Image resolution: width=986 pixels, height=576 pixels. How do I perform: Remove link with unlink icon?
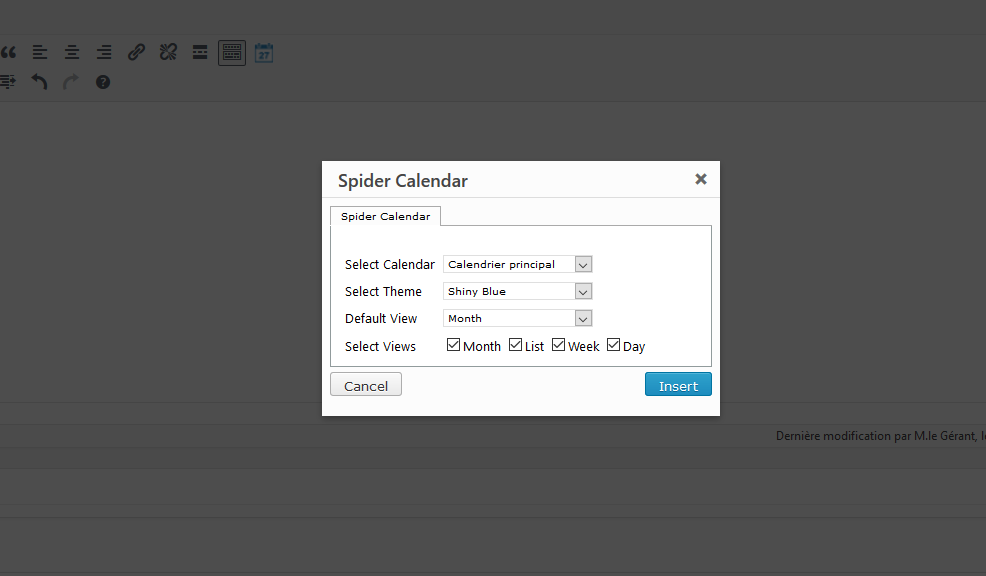[x=168, y=52]
